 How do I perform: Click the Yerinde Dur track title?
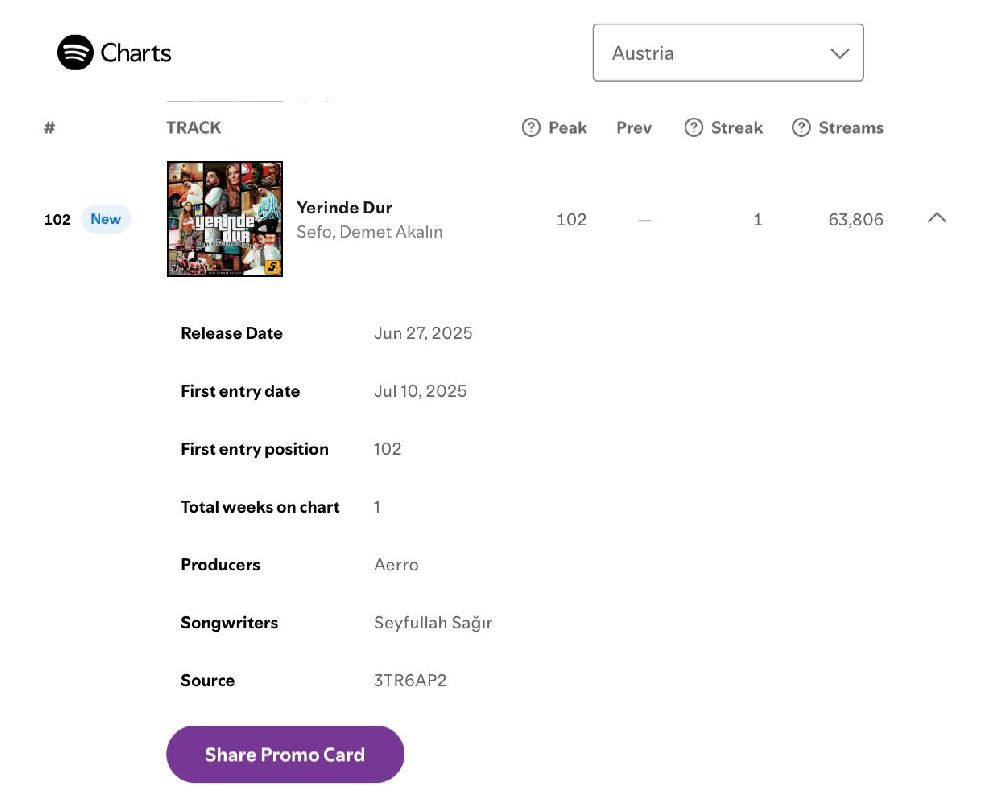pyautogui.click(x=344, y=208)
